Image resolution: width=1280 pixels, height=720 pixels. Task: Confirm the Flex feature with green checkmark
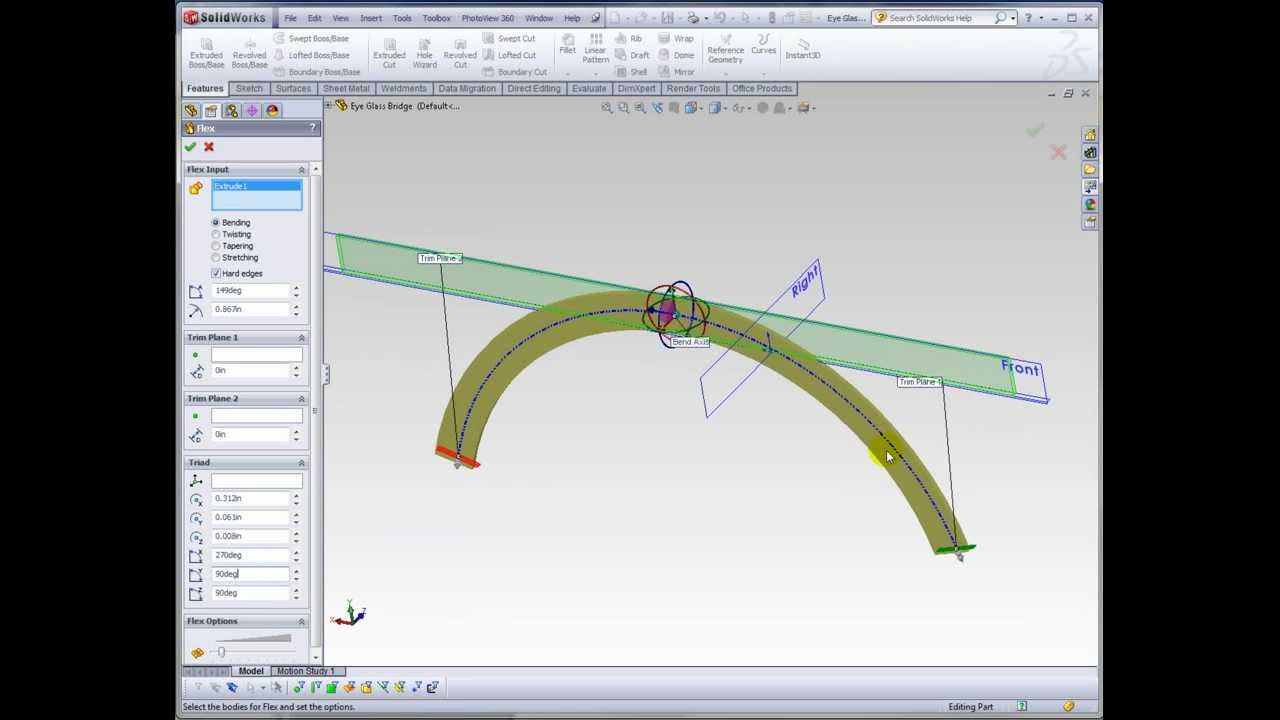(x=190, y=147)
